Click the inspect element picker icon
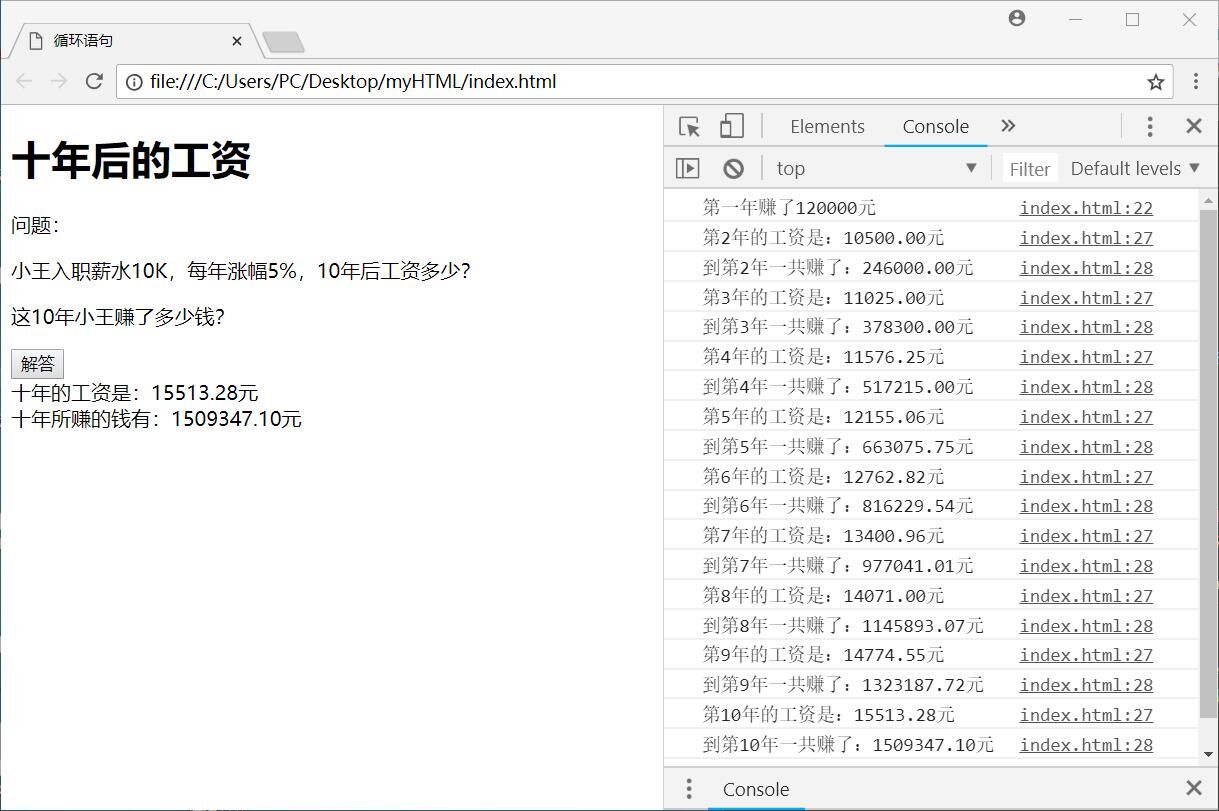The width and height of the screenshot is (1219, 811). [689, 126]
